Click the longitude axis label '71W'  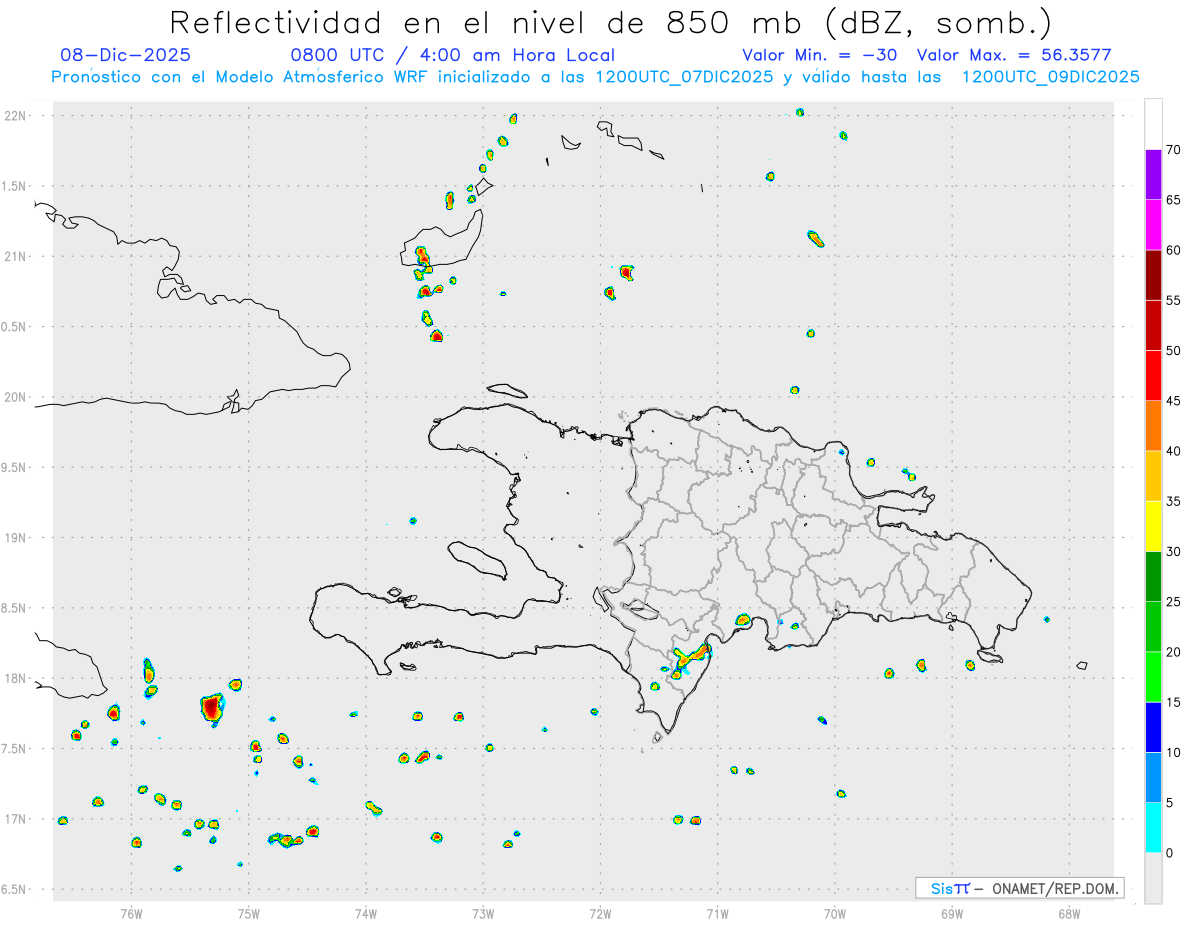coord(717,913)
